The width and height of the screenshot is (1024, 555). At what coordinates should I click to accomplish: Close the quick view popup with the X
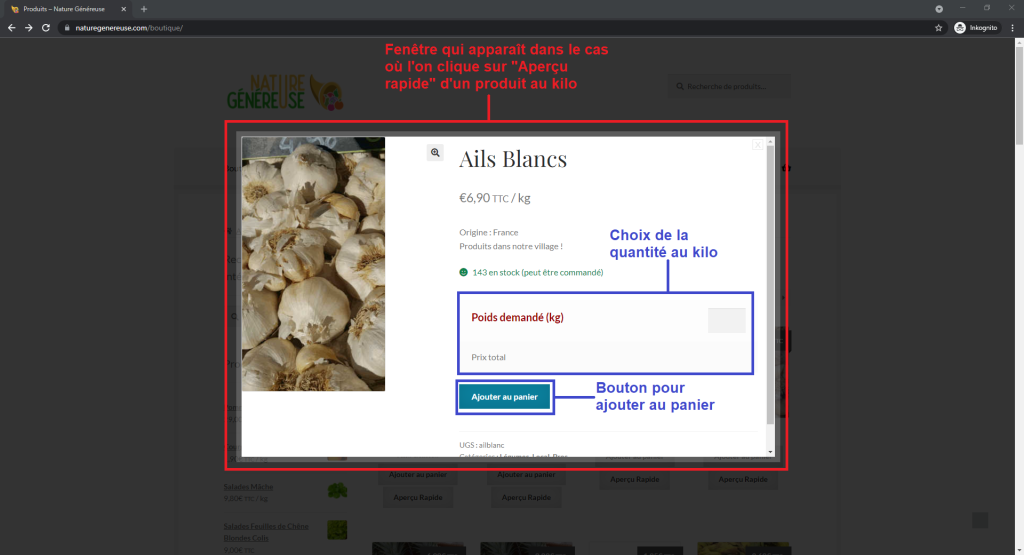pos(757,145)
